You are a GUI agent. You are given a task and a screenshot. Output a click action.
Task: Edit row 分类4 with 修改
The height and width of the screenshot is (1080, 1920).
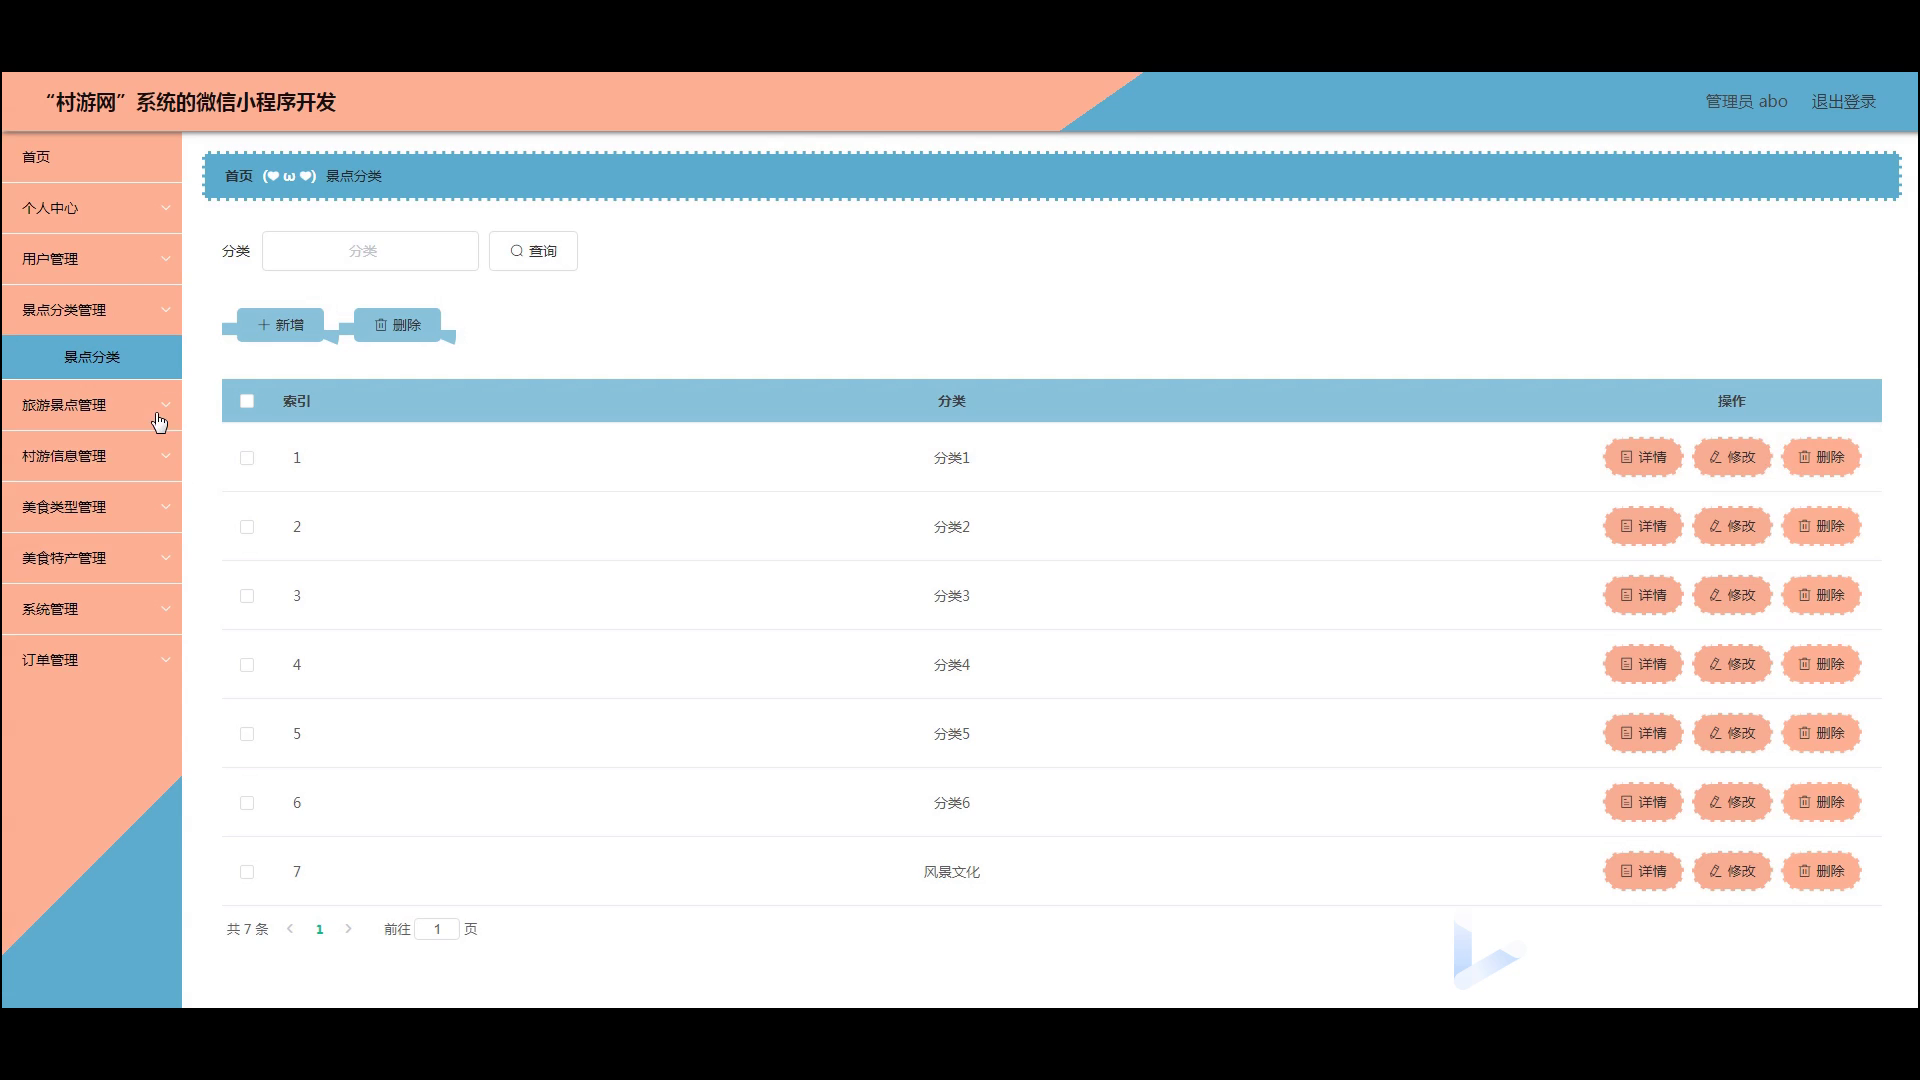click(x=1732, y=664)
